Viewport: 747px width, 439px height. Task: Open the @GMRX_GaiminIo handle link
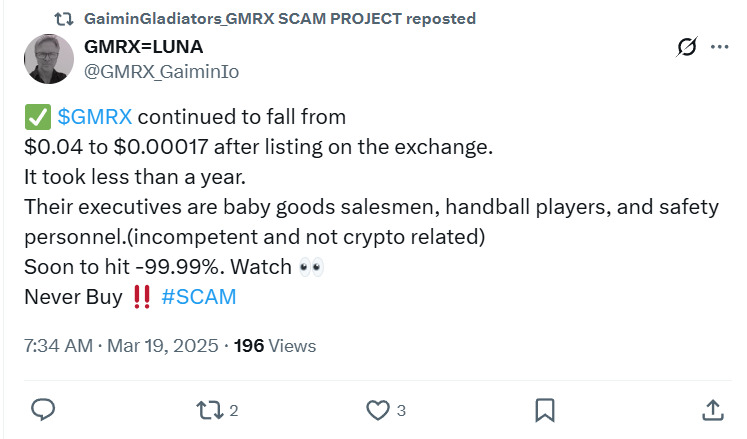(x=162, y=71)
